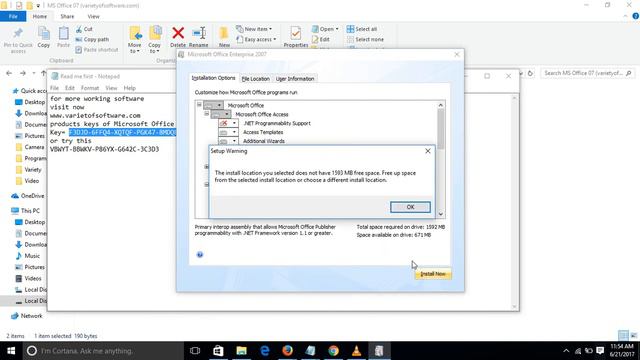This screenshot has height=360, width=640.
Task: Click Select all in ribbon
Action: (x=362, y=29)
